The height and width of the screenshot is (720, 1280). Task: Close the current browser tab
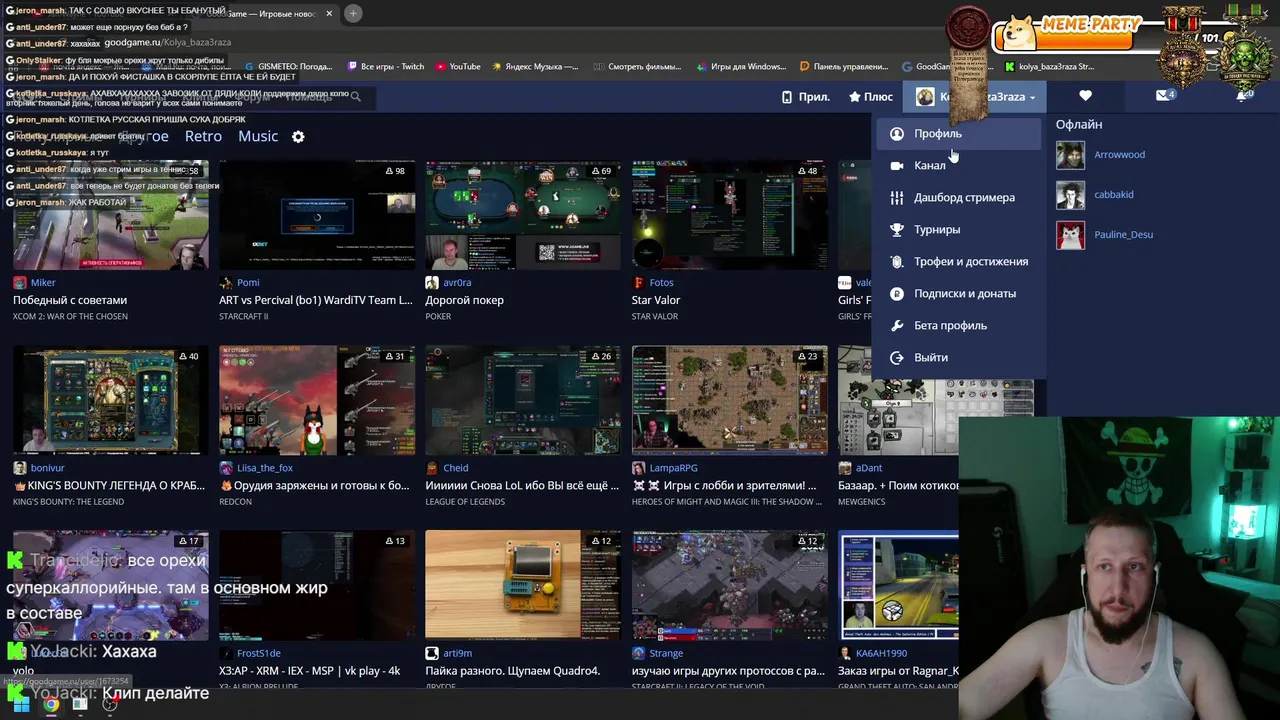point(329,14)
